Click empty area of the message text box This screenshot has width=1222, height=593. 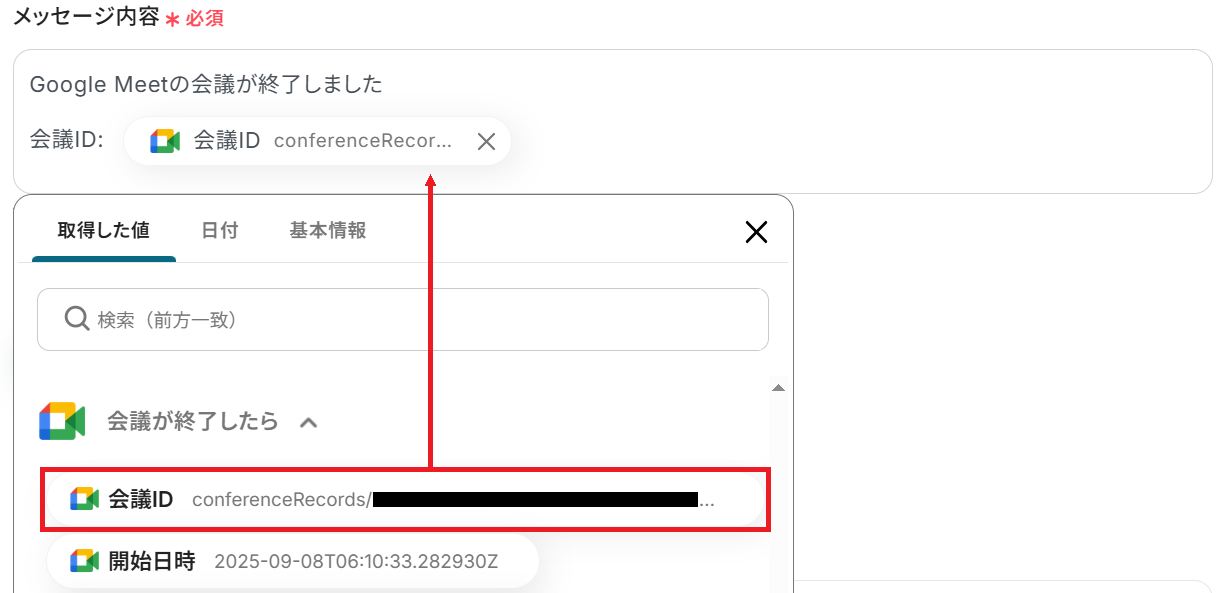(850, 140)
